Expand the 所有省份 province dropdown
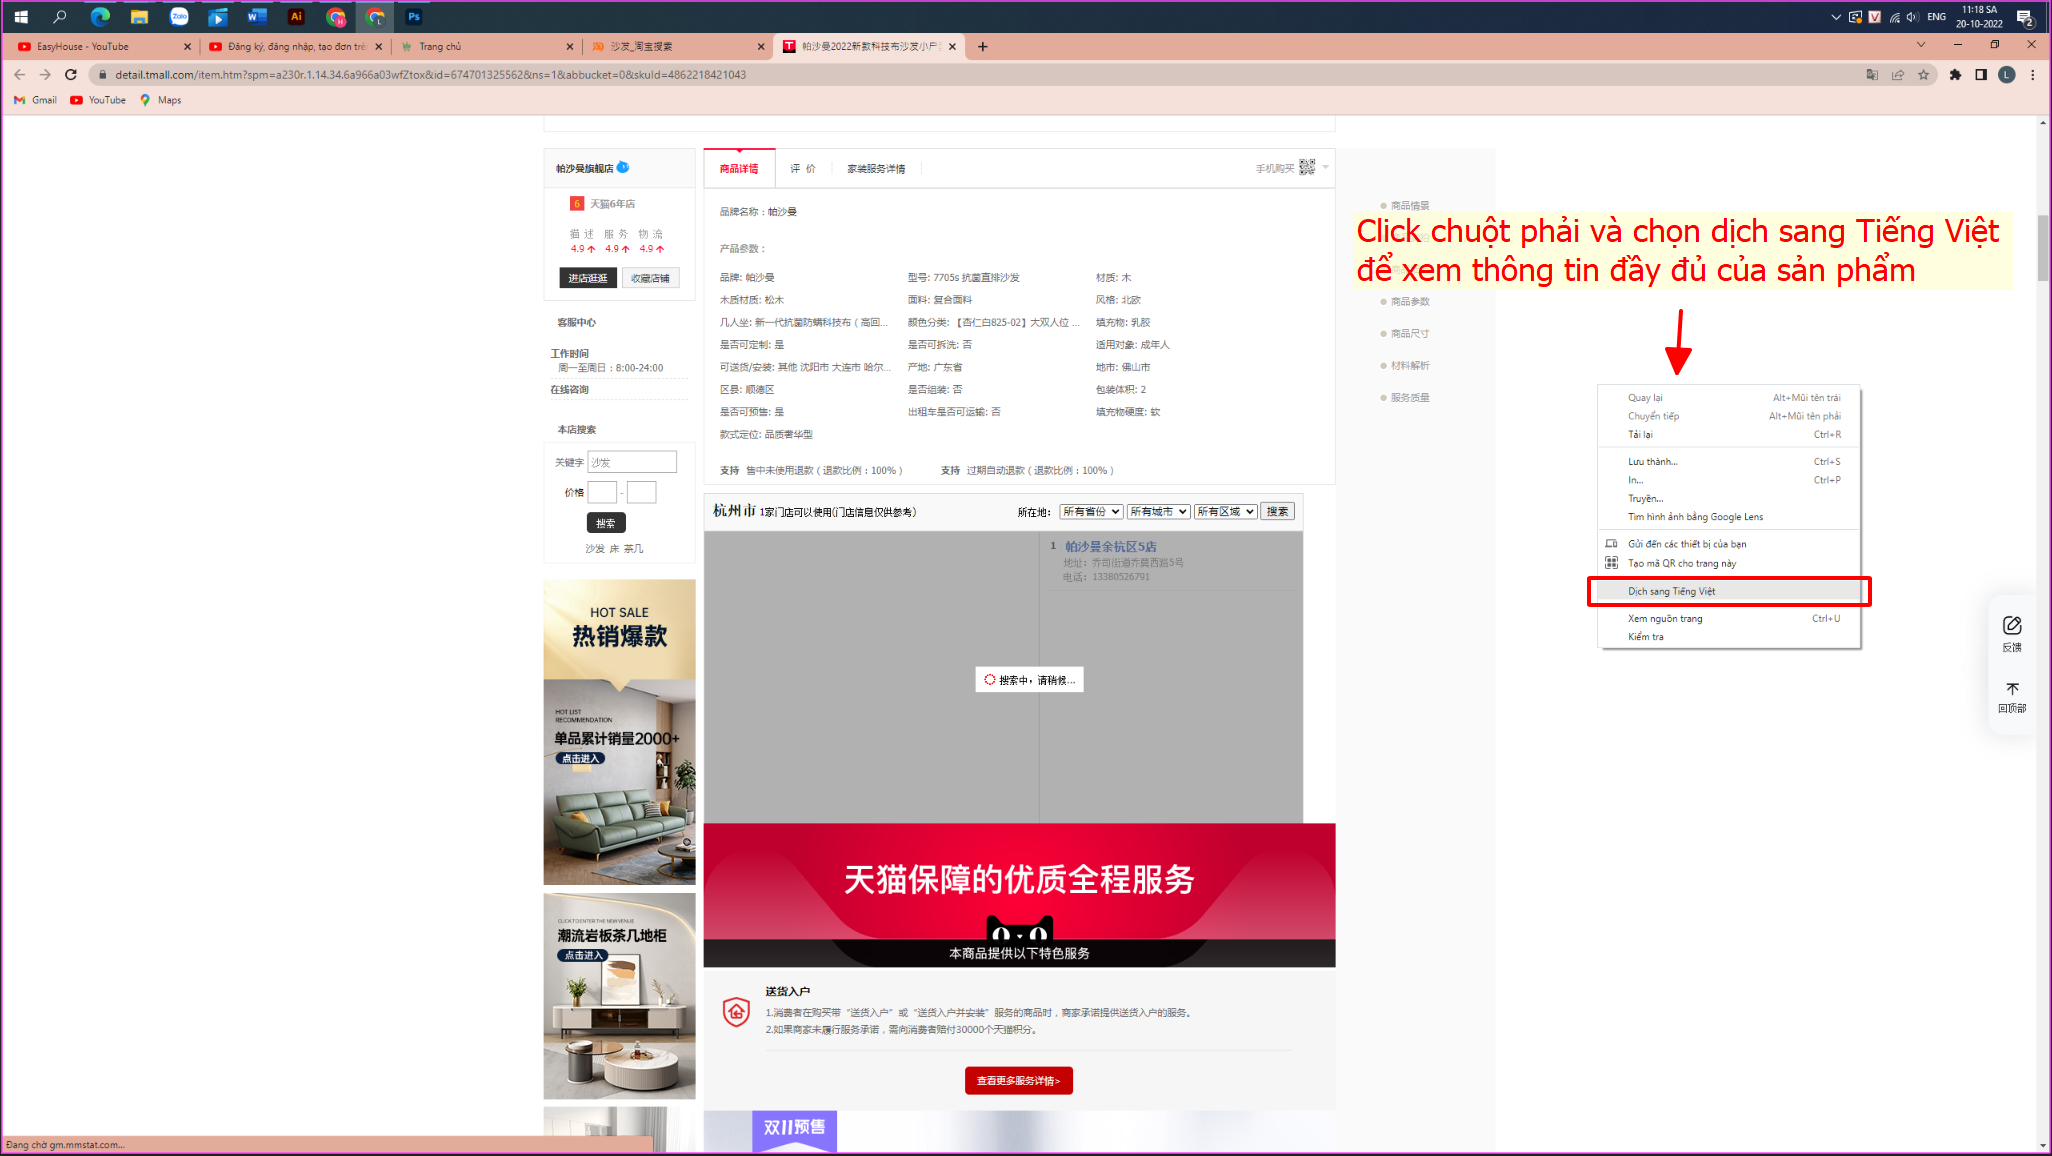This screenshot has width=2052, height=1156. tap(1090, 512)
